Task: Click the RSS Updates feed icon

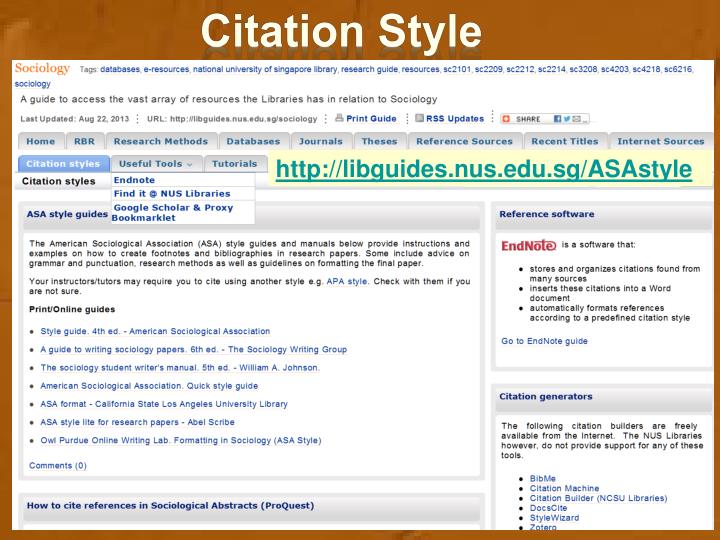Action: [x=419, y=118]
